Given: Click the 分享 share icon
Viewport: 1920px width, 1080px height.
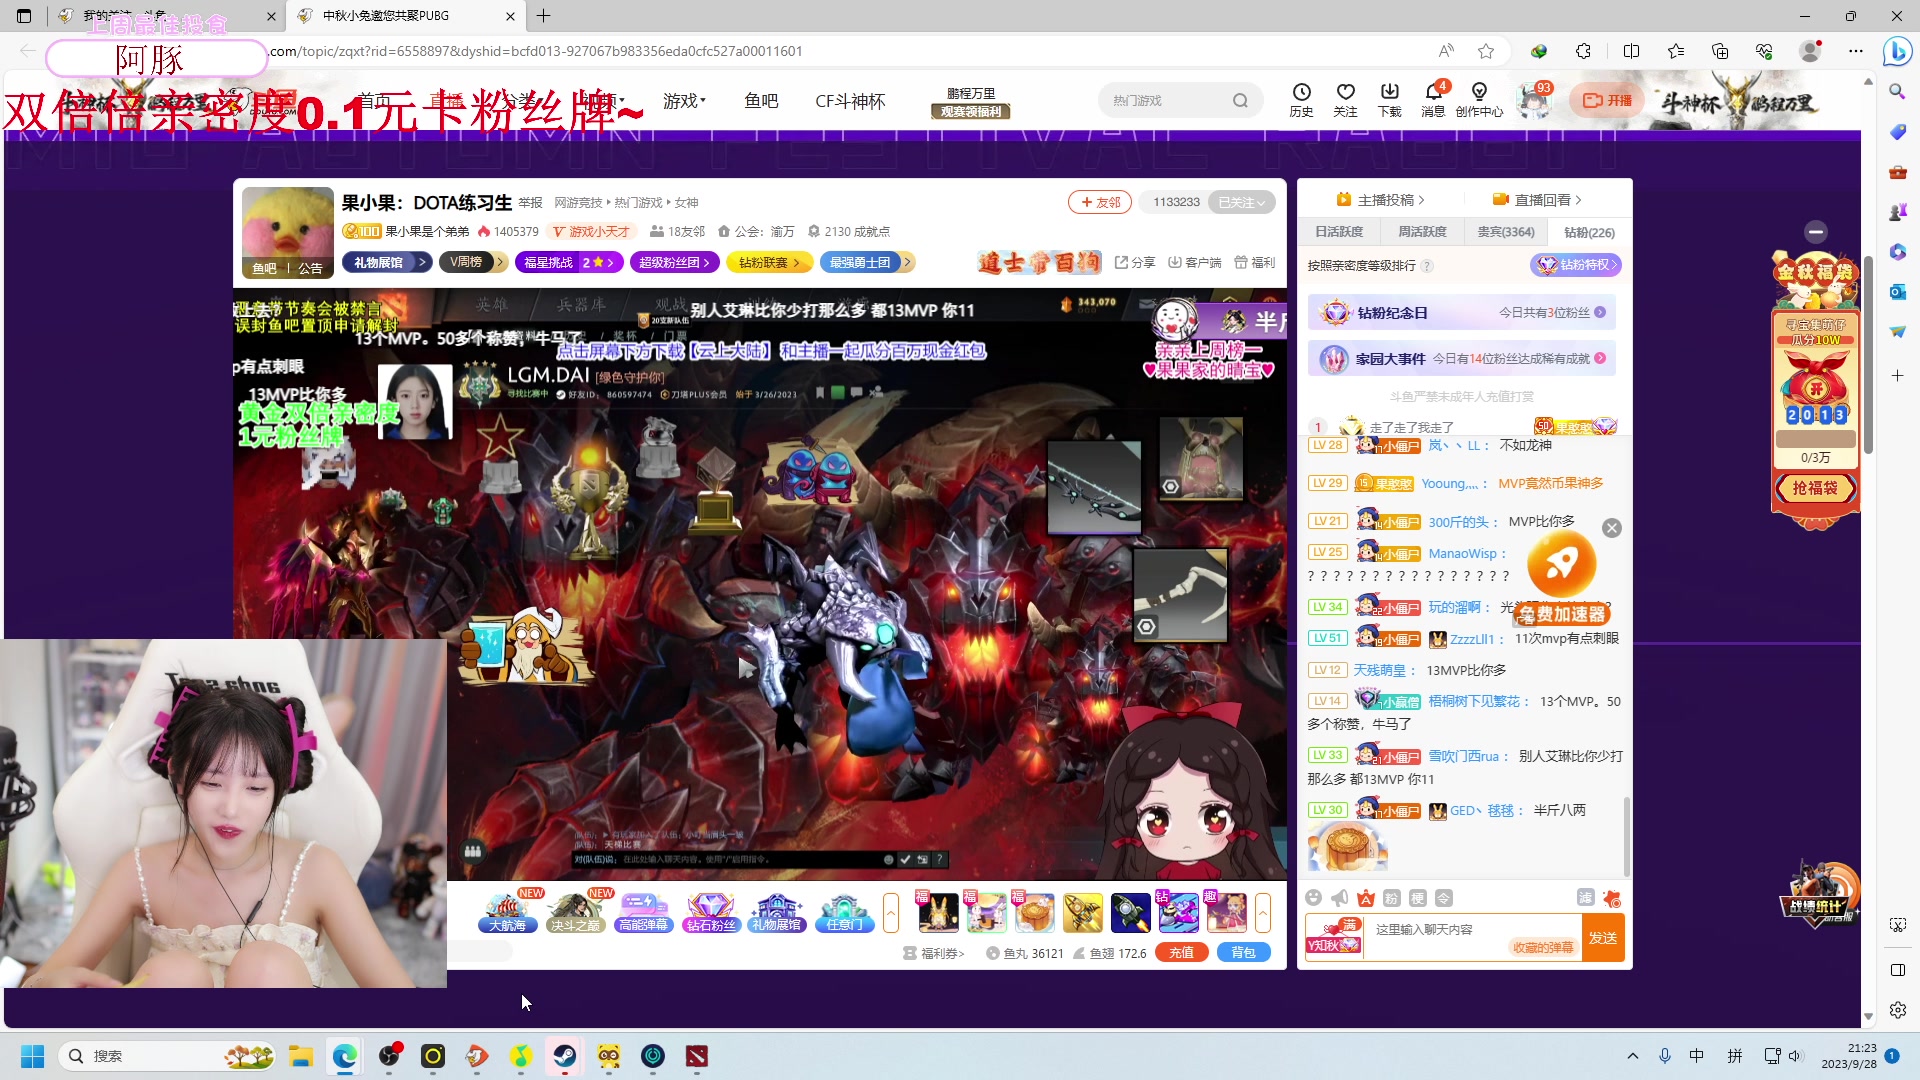Looking at the screenshot, I should coord(1135,262).
